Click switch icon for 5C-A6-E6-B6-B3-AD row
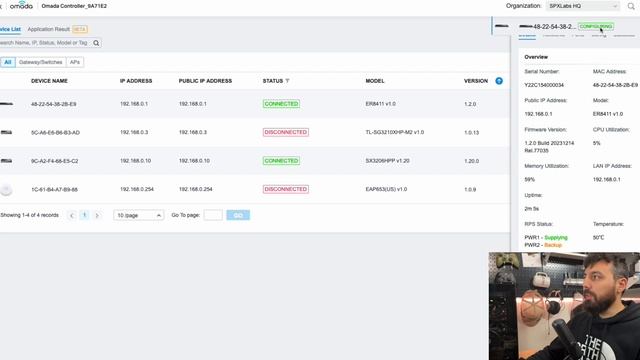The image size is (640, 360). coord(6,132)
